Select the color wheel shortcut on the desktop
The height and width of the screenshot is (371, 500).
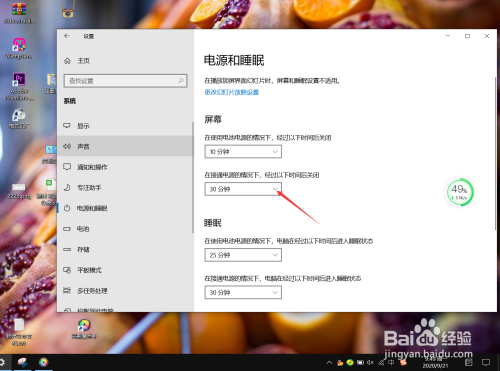tap(84, 329)
